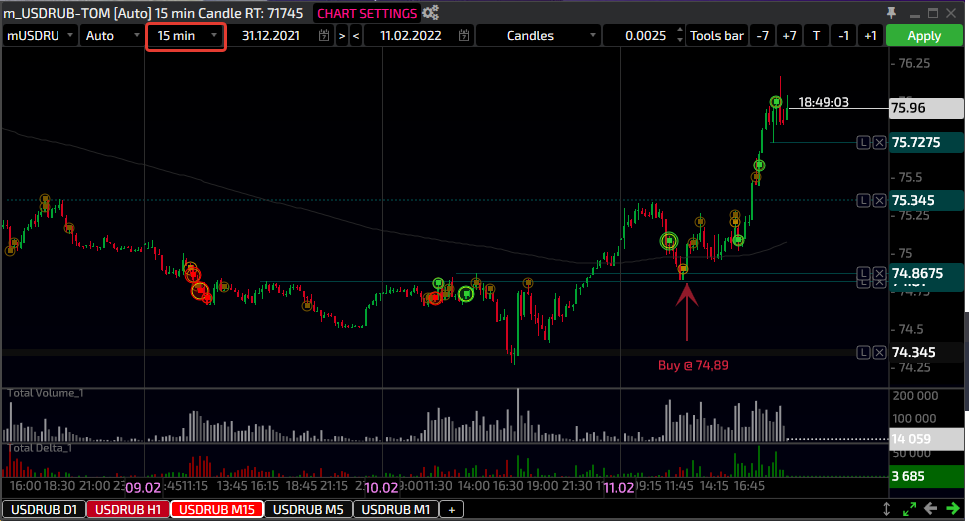Open calendar picker for end date 11.02.2022
The image size is (969, 521).
(x=464, y=36)
